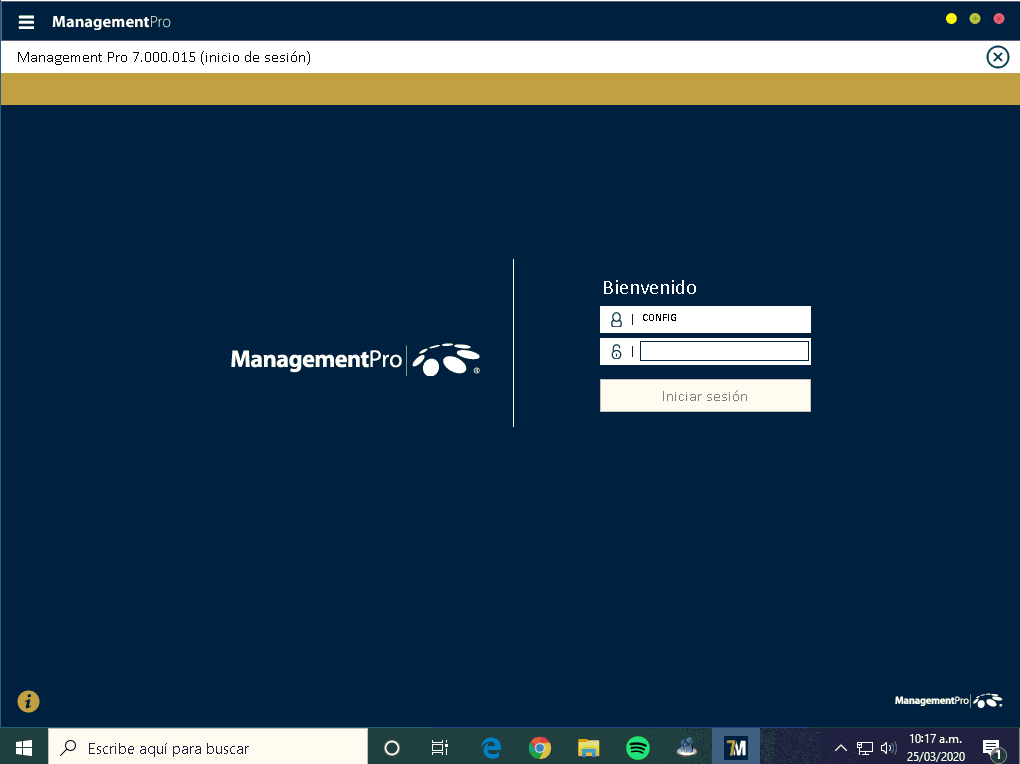Click the yellow minimize dot

(951, 19)
